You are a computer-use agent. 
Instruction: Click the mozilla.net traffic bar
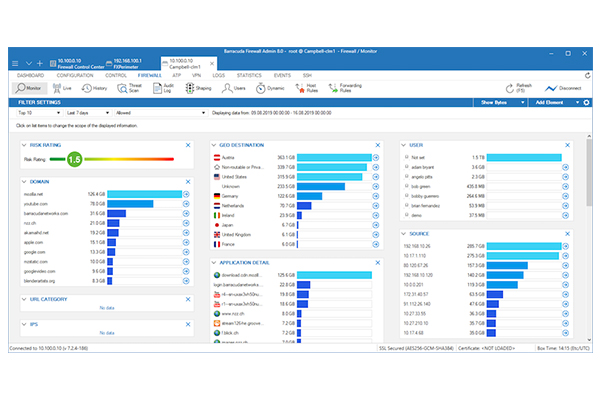click(144, 194)
